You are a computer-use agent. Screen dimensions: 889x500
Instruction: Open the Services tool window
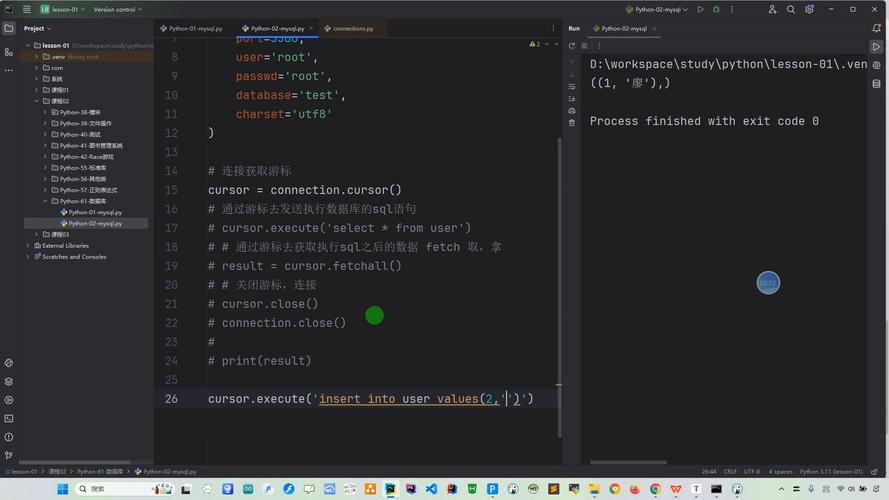click(9, 400)
